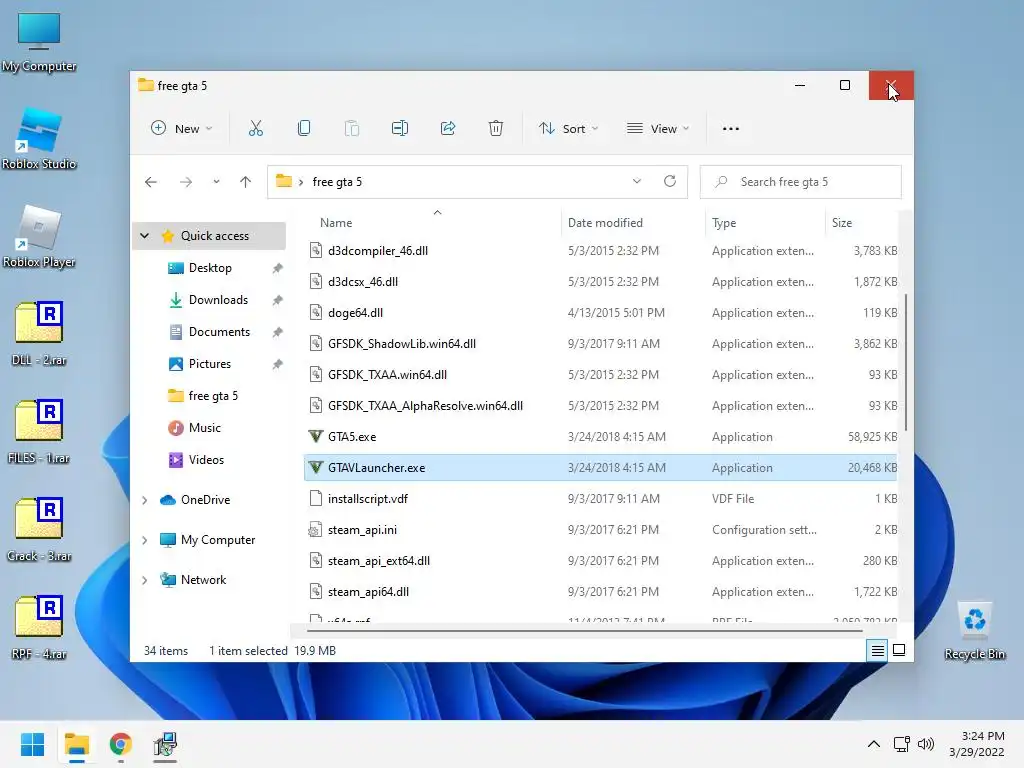This screenshot has width=1024, height=768.
Task: Select Downloads in the navigation pane
Action: pos(218,300)
